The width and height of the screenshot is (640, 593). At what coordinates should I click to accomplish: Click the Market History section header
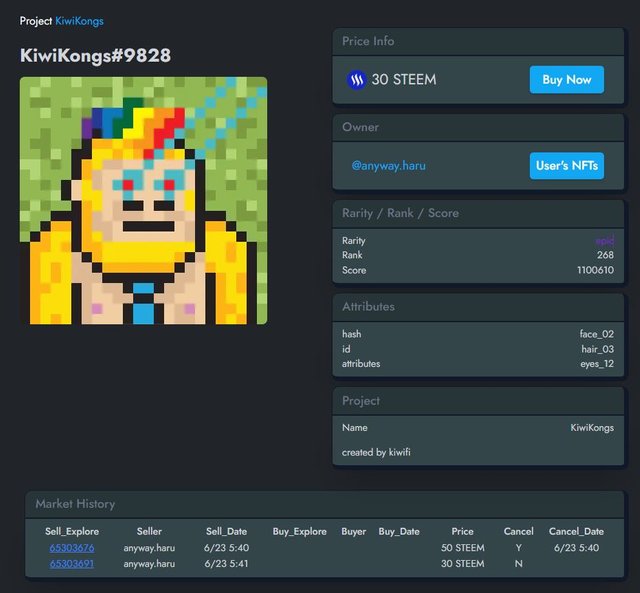coord(324,504)
